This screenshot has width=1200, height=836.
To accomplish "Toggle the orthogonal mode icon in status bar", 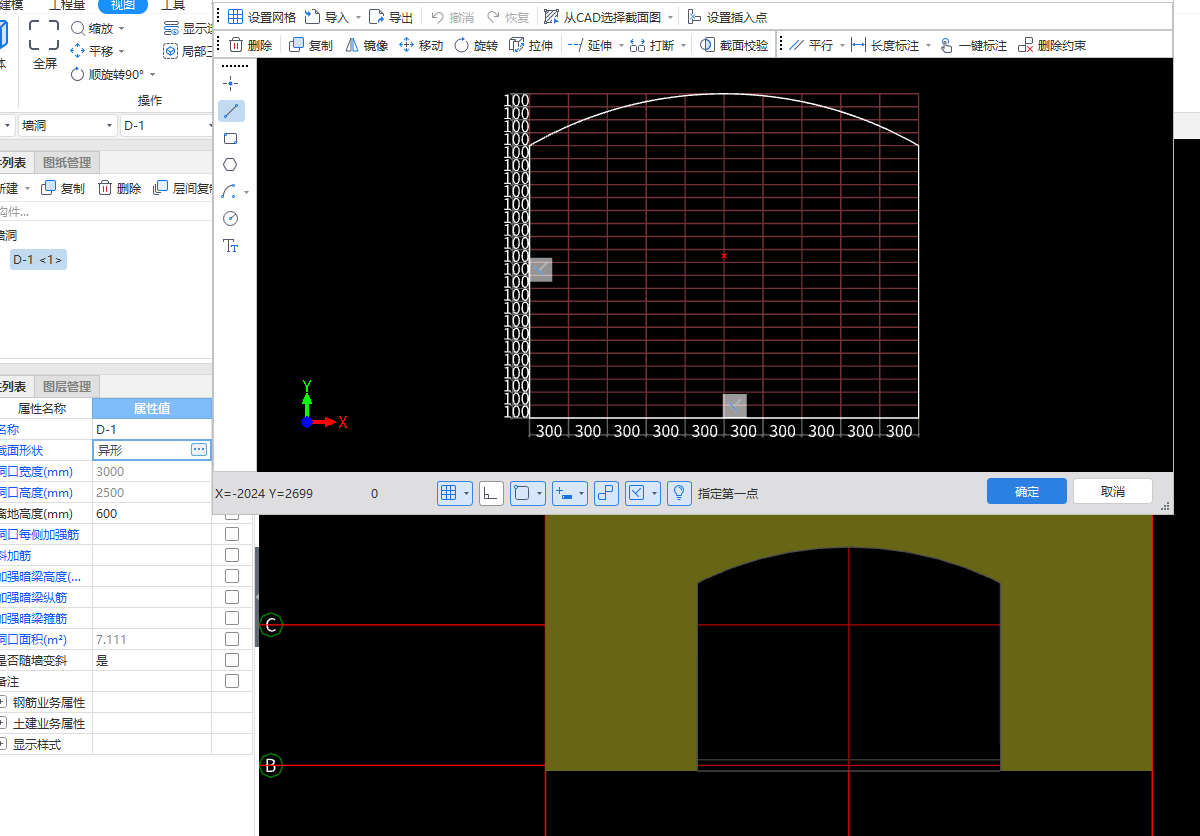I will point(491,493).
